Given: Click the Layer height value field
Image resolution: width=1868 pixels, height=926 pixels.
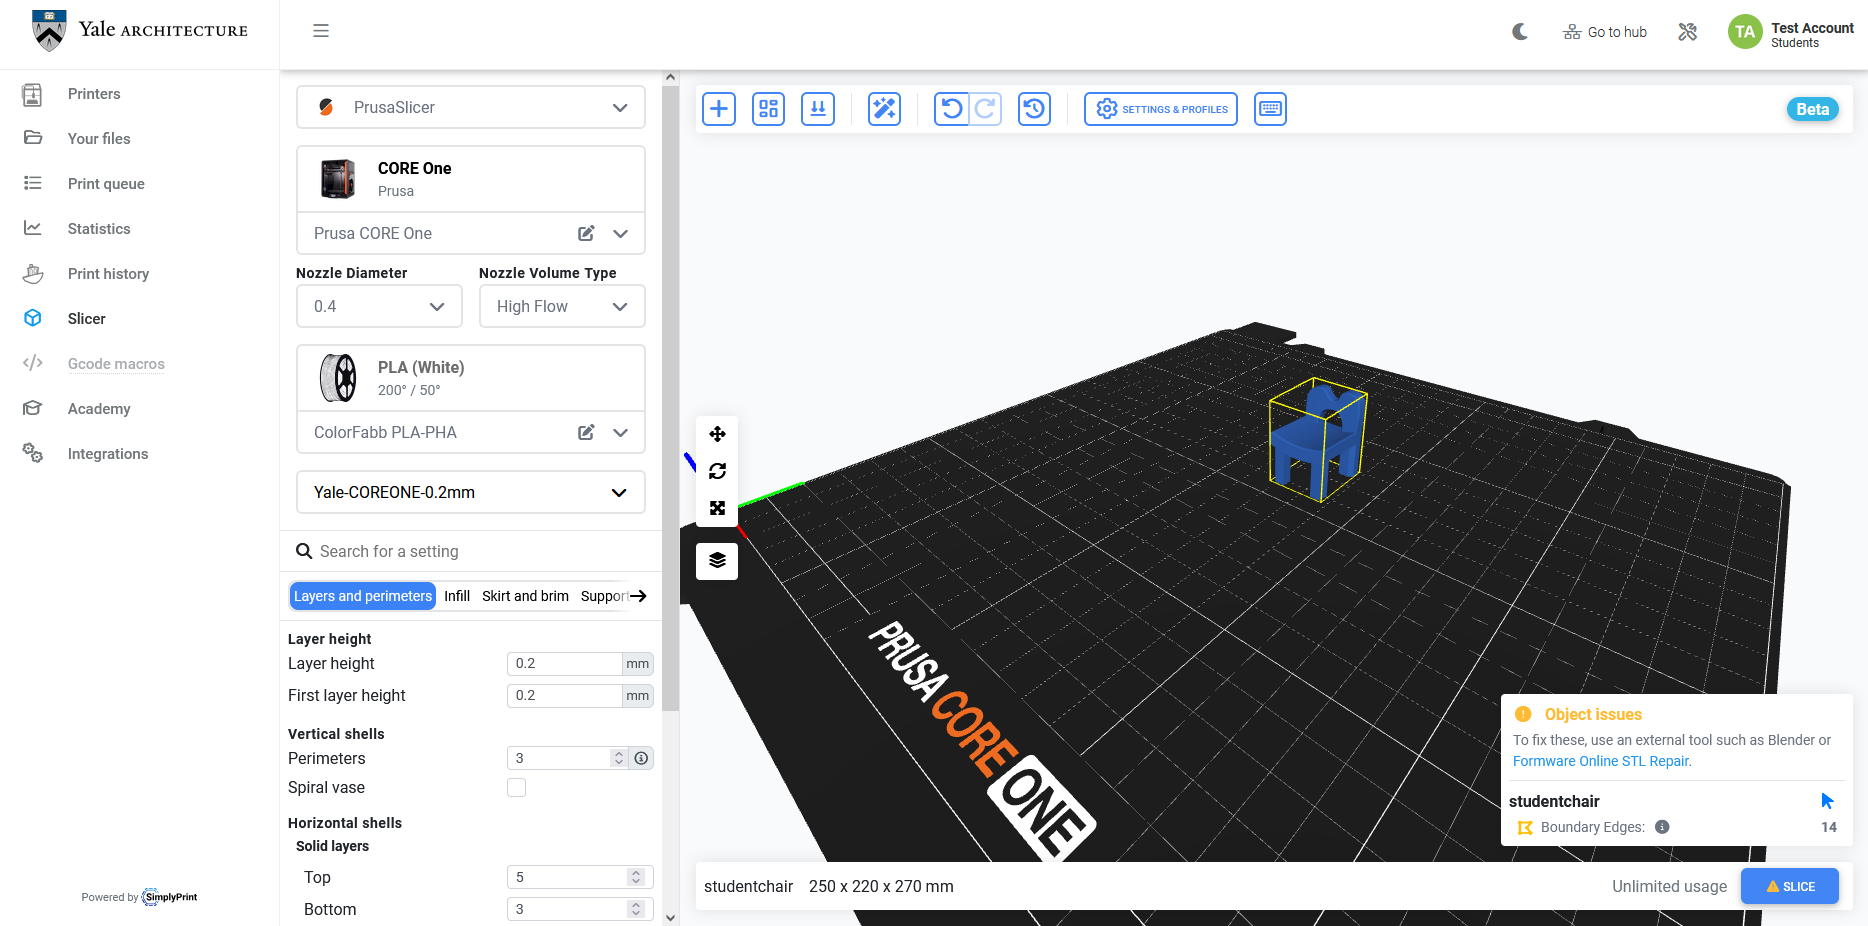Looking at the screenshot, I should [565, 664].
